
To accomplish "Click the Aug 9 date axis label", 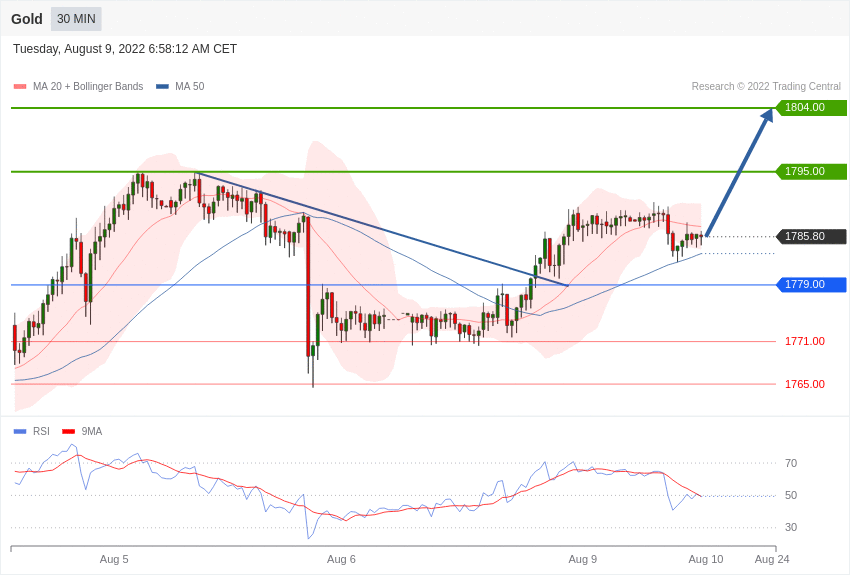I will click(583, 559).
